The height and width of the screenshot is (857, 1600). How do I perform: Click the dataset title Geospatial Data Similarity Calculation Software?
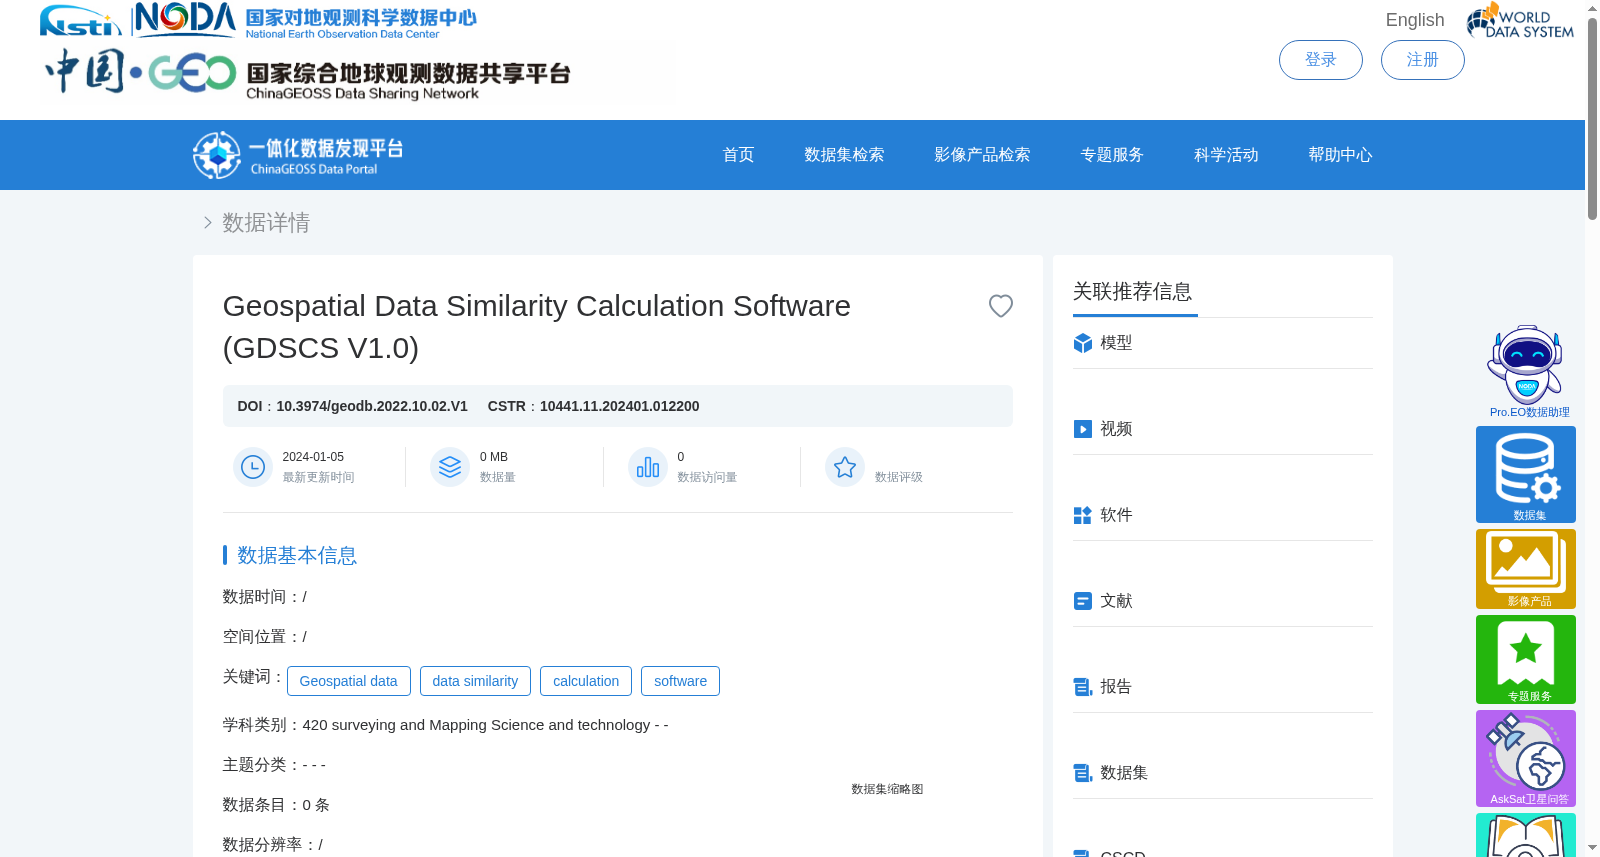pos(537,327)
